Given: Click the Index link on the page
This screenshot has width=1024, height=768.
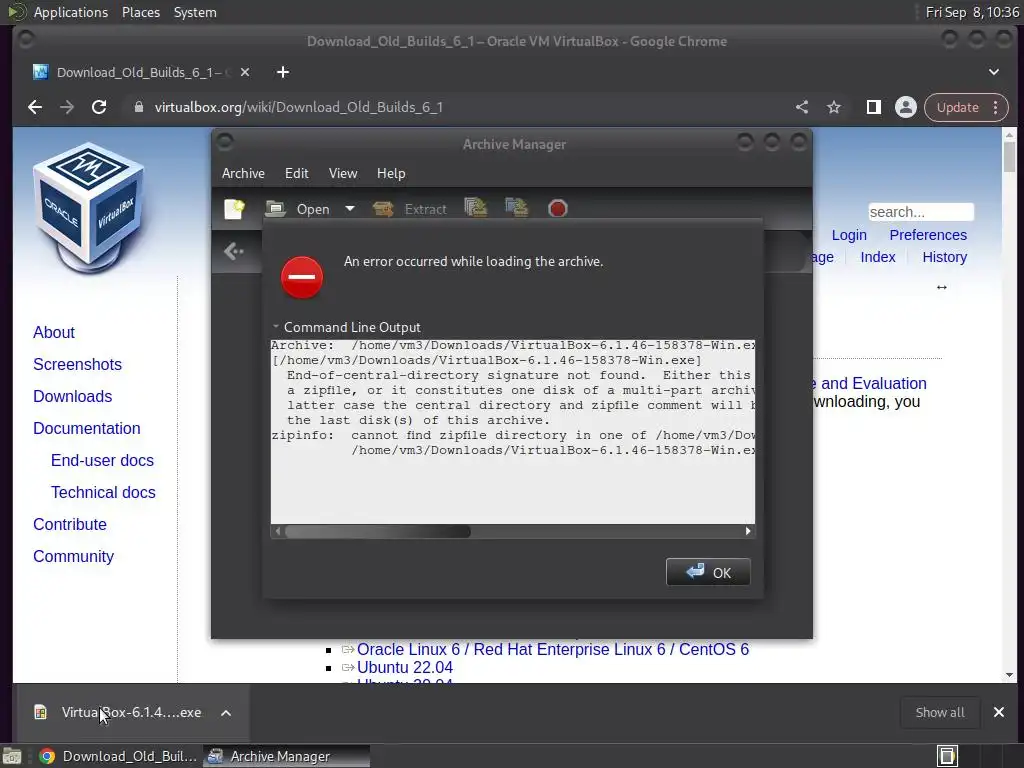Looking at the screenshot, I should click(878, 257).
